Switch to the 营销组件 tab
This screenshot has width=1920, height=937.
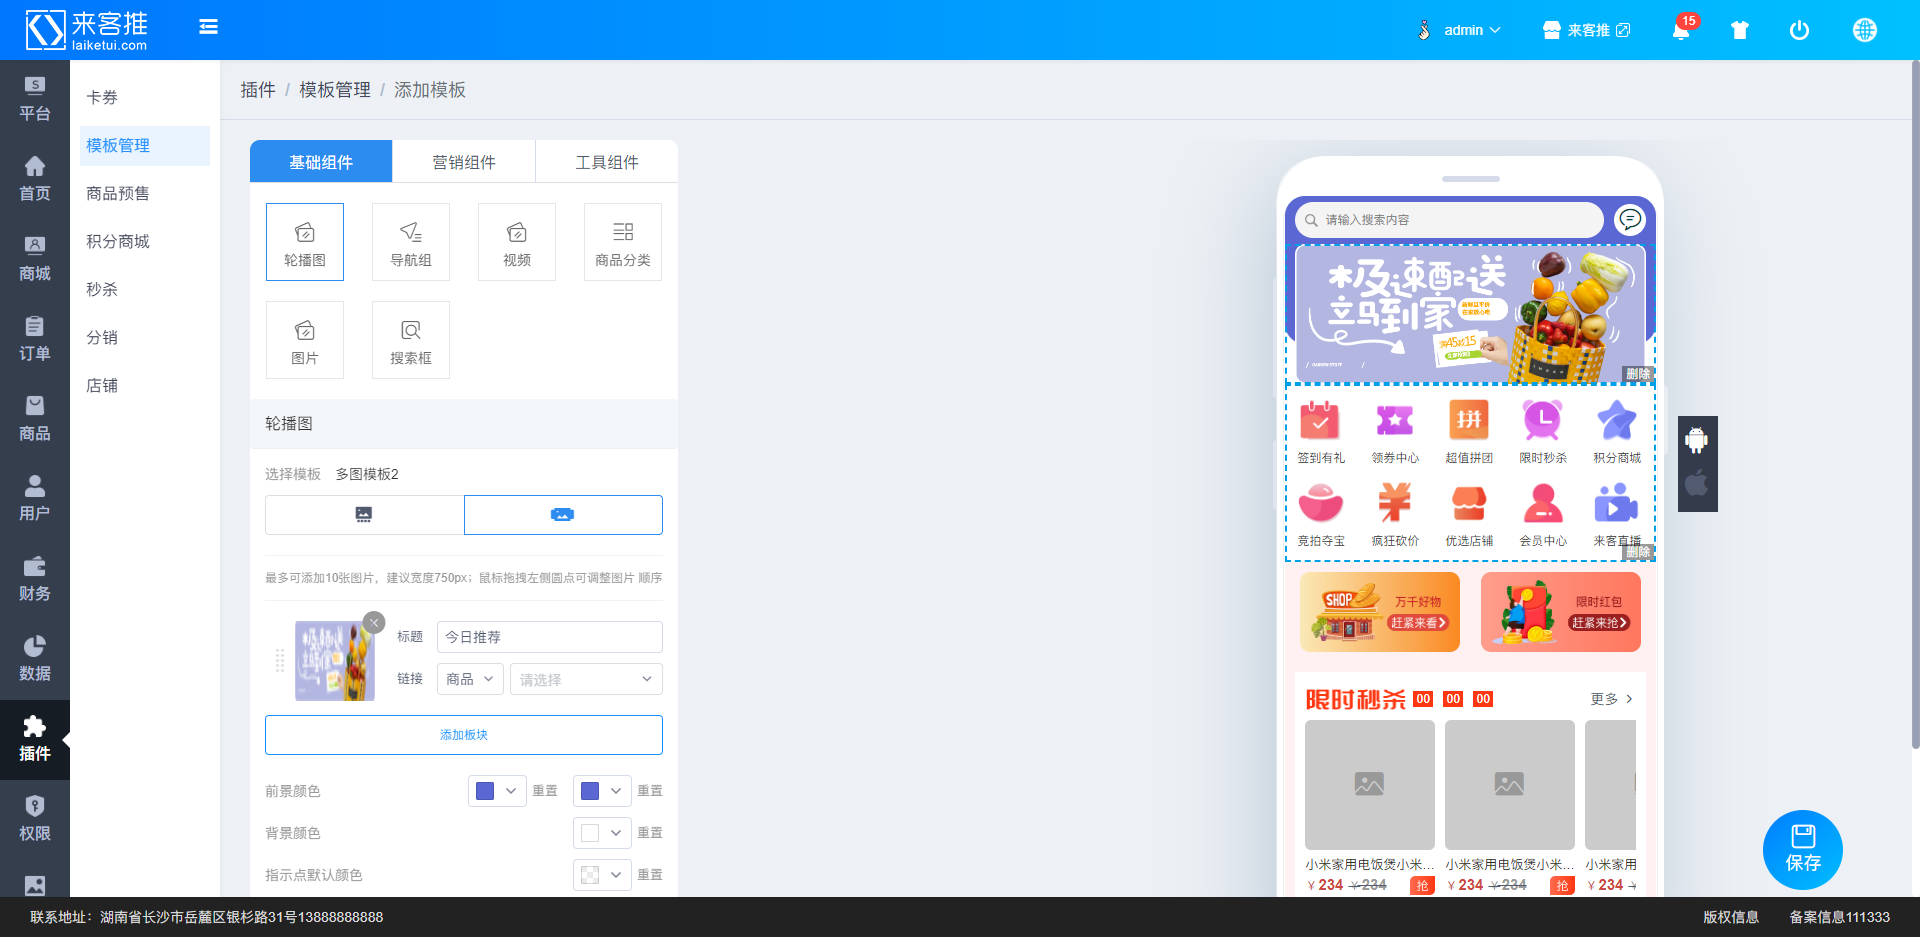[x=464, y=162]
